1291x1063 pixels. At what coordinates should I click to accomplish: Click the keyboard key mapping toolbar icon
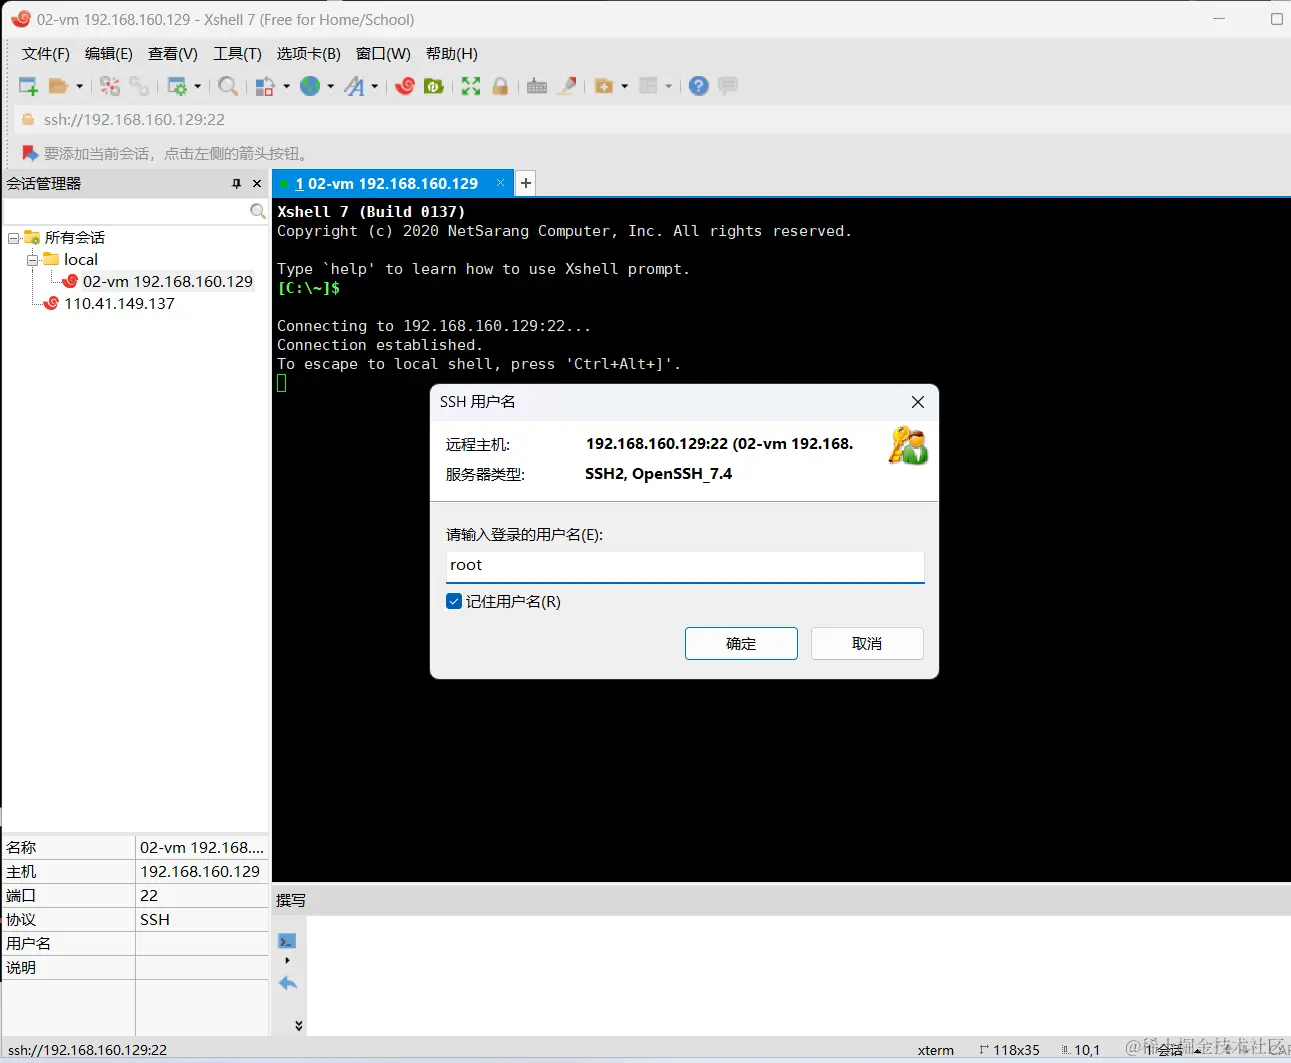tap(537, 86)
